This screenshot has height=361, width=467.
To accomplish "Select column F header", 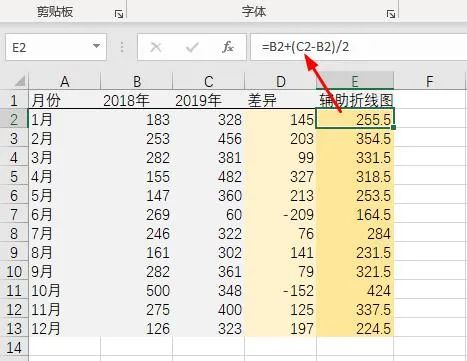I will tap(430, 81).
